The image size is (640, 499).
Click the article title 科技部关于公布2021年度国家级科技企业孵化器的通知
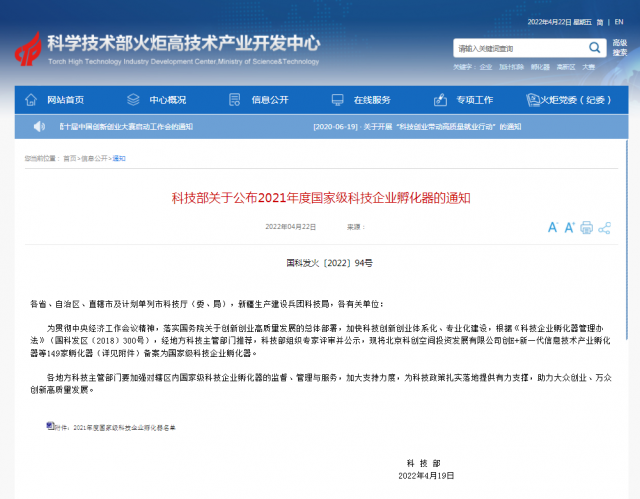point(321,198)
